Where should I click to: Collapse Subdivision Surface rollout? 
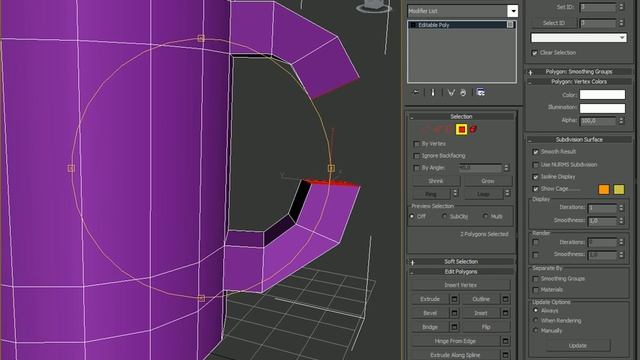click(579, 140)
